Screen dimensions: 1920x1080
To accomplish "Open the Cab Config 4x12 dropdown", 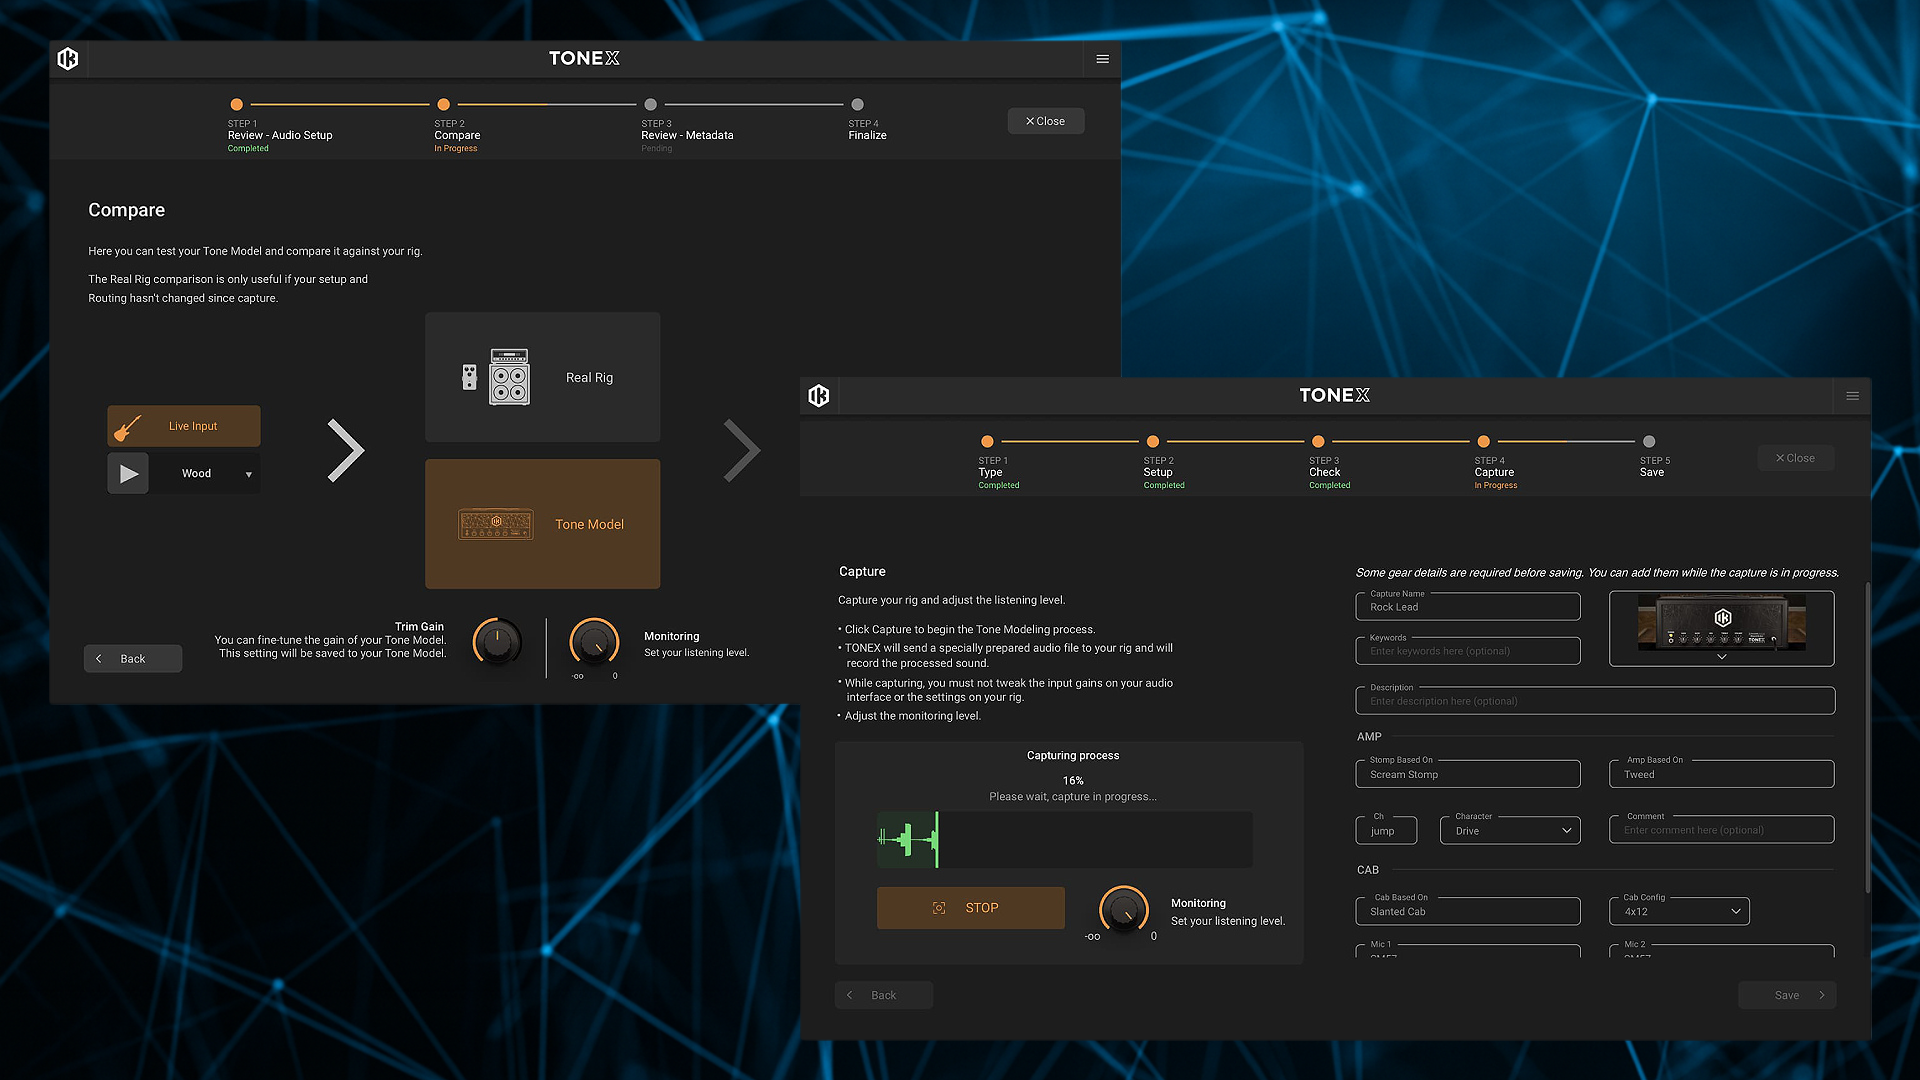I will tap(1679, 911).
